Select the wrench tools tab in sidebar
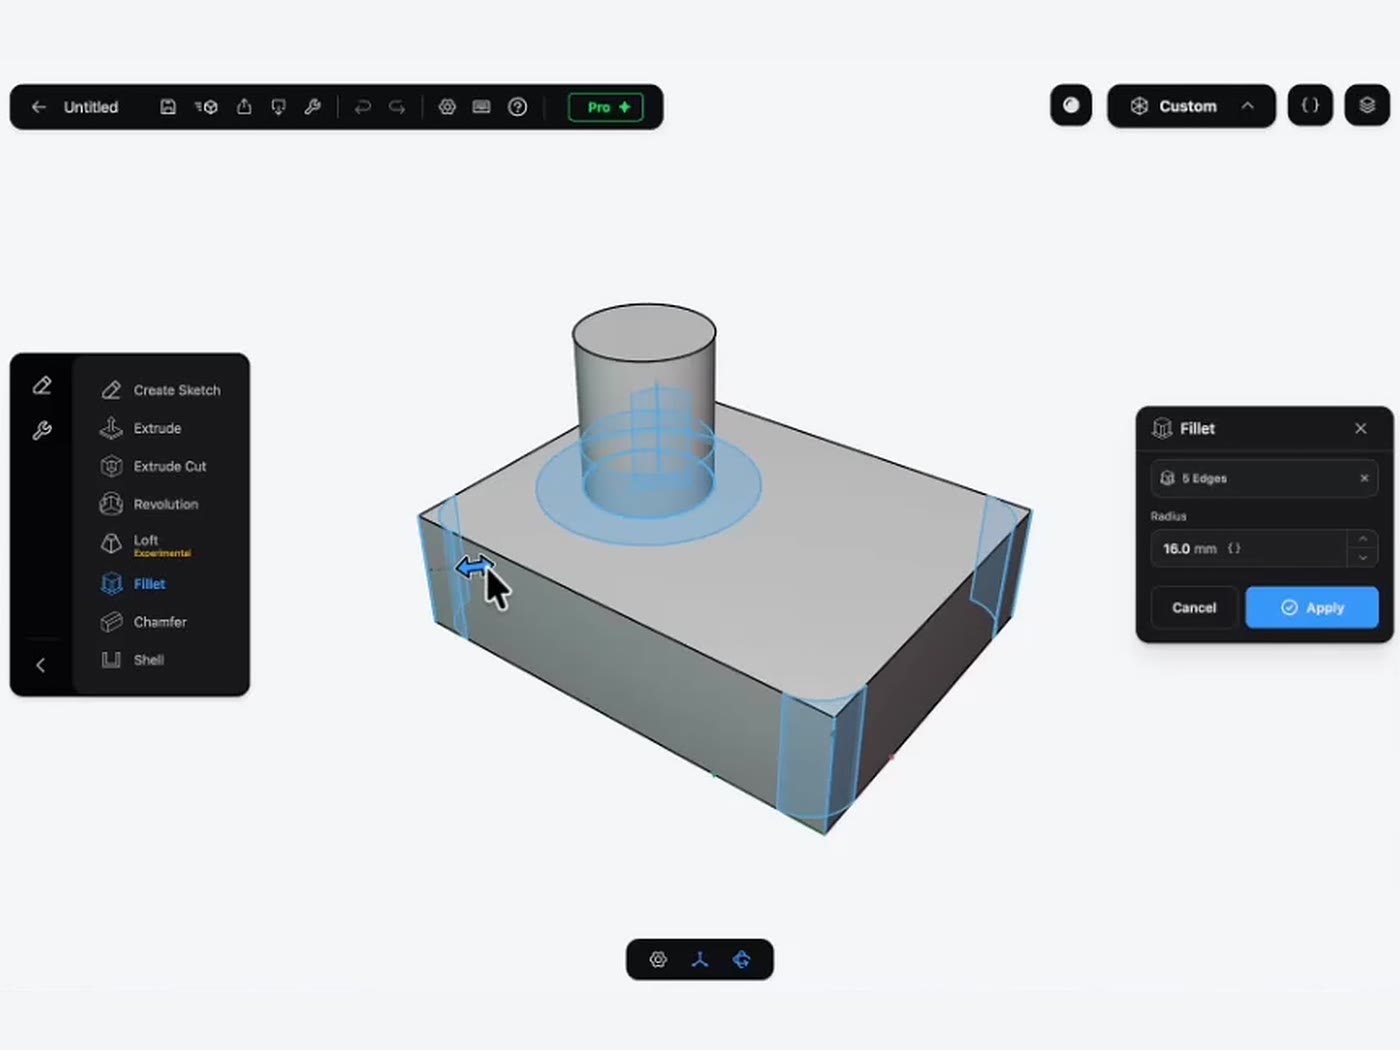The width and height of the screenshot is (1400, 1050). pyautogui.click(x=42, y=430)
